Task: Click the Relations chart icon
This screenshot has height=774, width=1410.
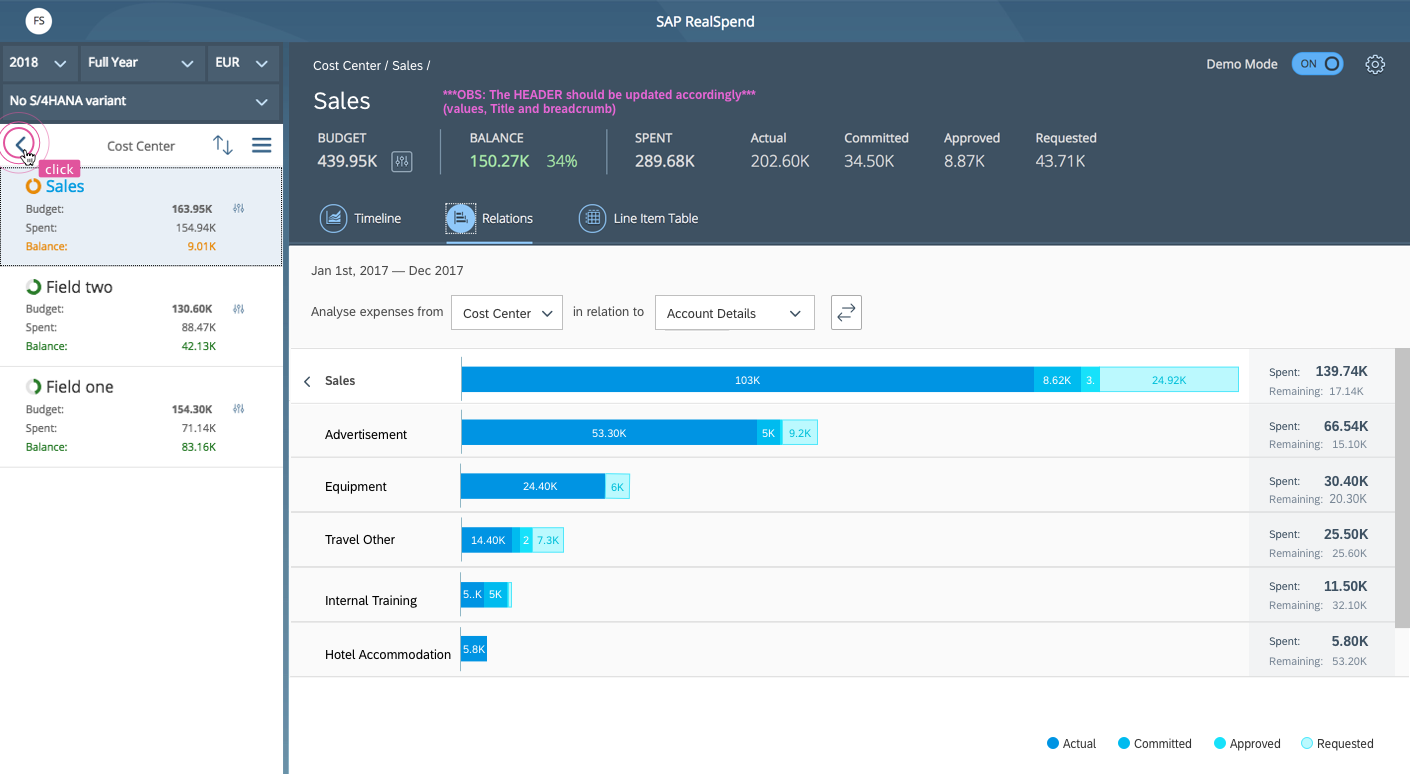Action: pyautogui.click(x=460, y=218)
